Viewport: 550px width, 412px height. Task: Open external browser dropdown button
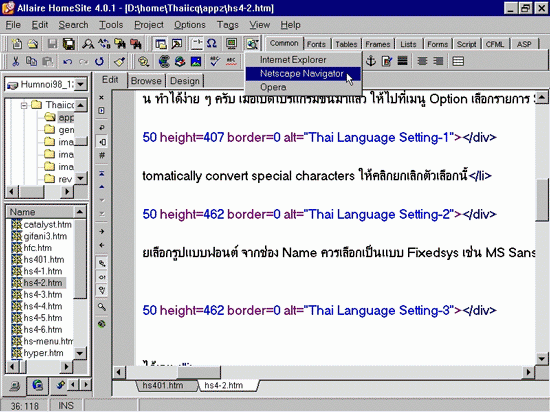click(252, 44)
